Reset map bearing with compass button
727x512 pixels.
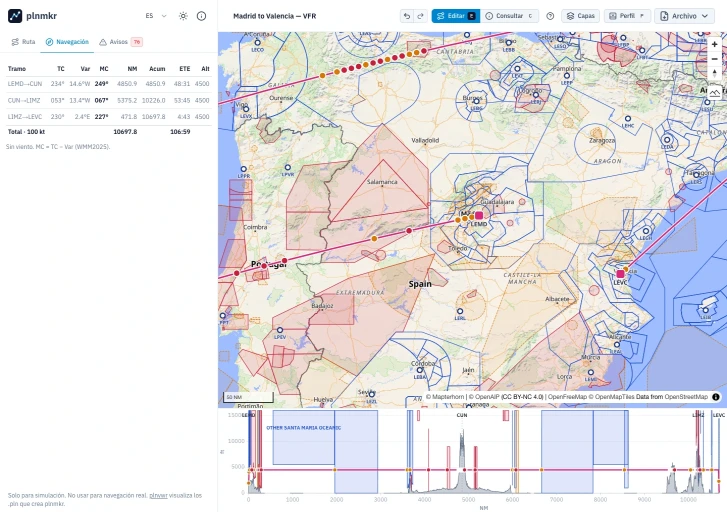pos(714,73)
